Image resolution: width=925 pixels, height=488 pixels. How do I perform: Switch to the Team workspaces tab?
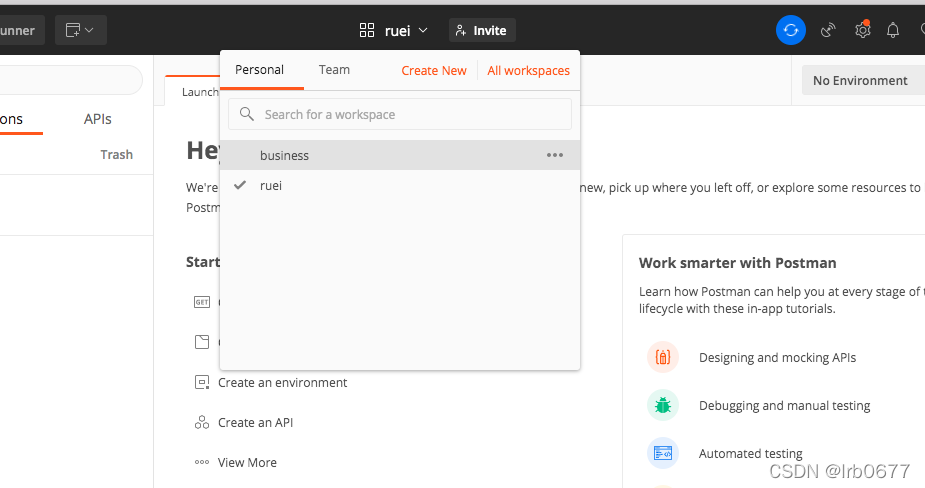[334, 70]
